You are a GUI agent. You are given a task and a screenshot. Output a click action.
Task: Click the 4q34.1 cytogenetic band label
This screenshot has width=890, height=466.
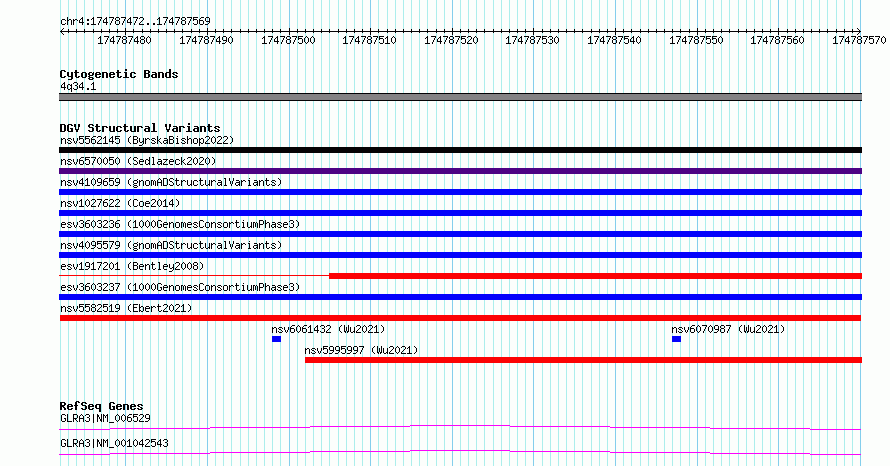78,86
